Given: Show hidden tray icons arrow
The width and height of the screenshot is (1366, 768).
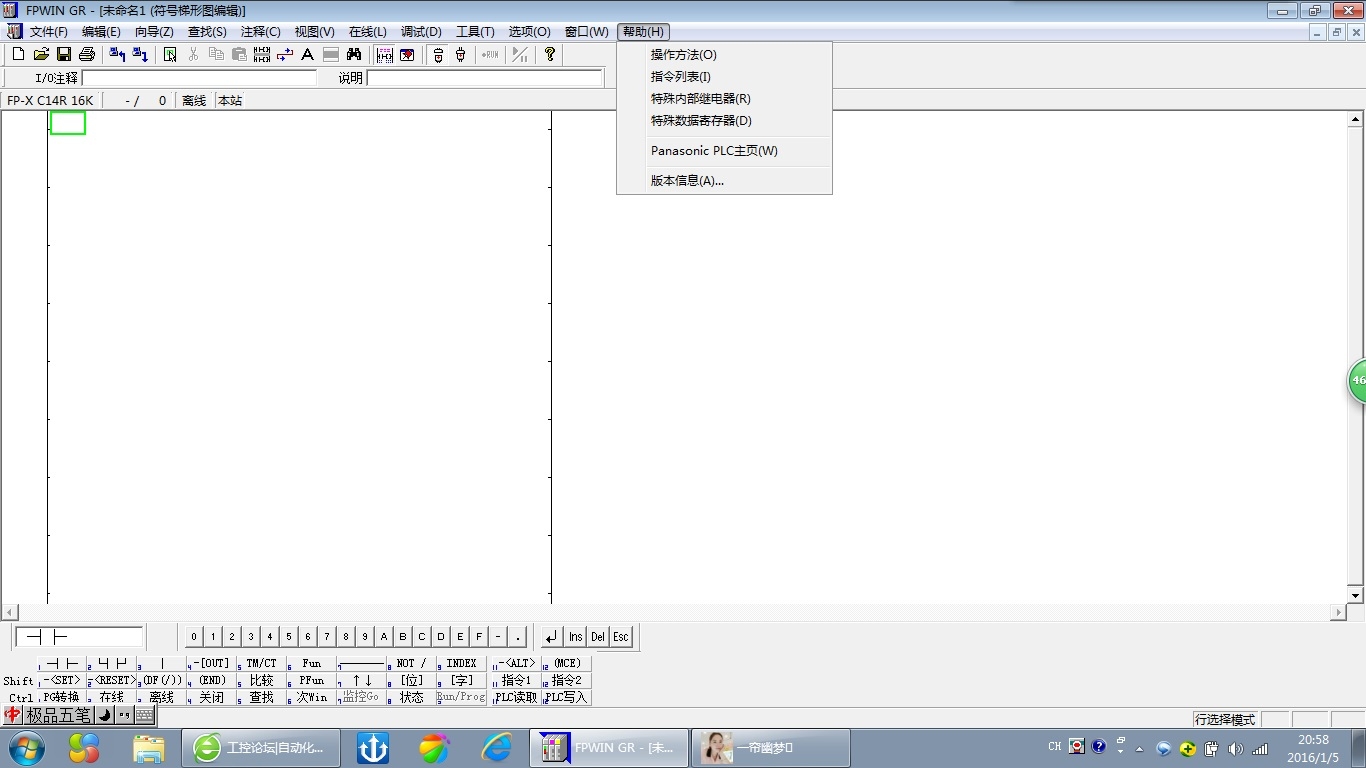Looking at the screenshot, I should tap(1139, 748).
